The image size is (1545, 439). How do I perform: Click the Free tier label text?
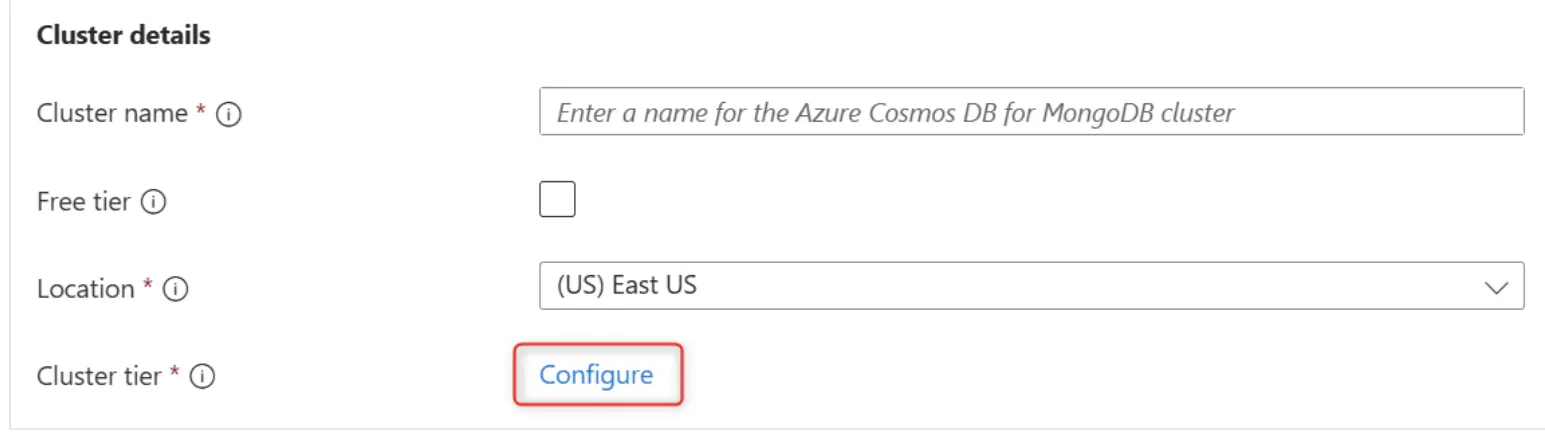84,201
